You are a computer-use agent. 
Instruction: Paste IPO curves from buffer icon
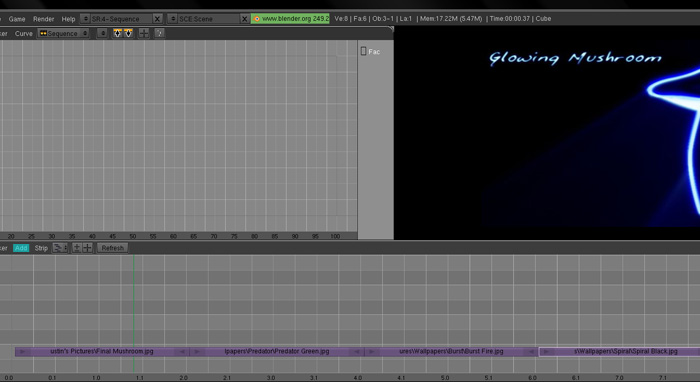click(128, 33)
